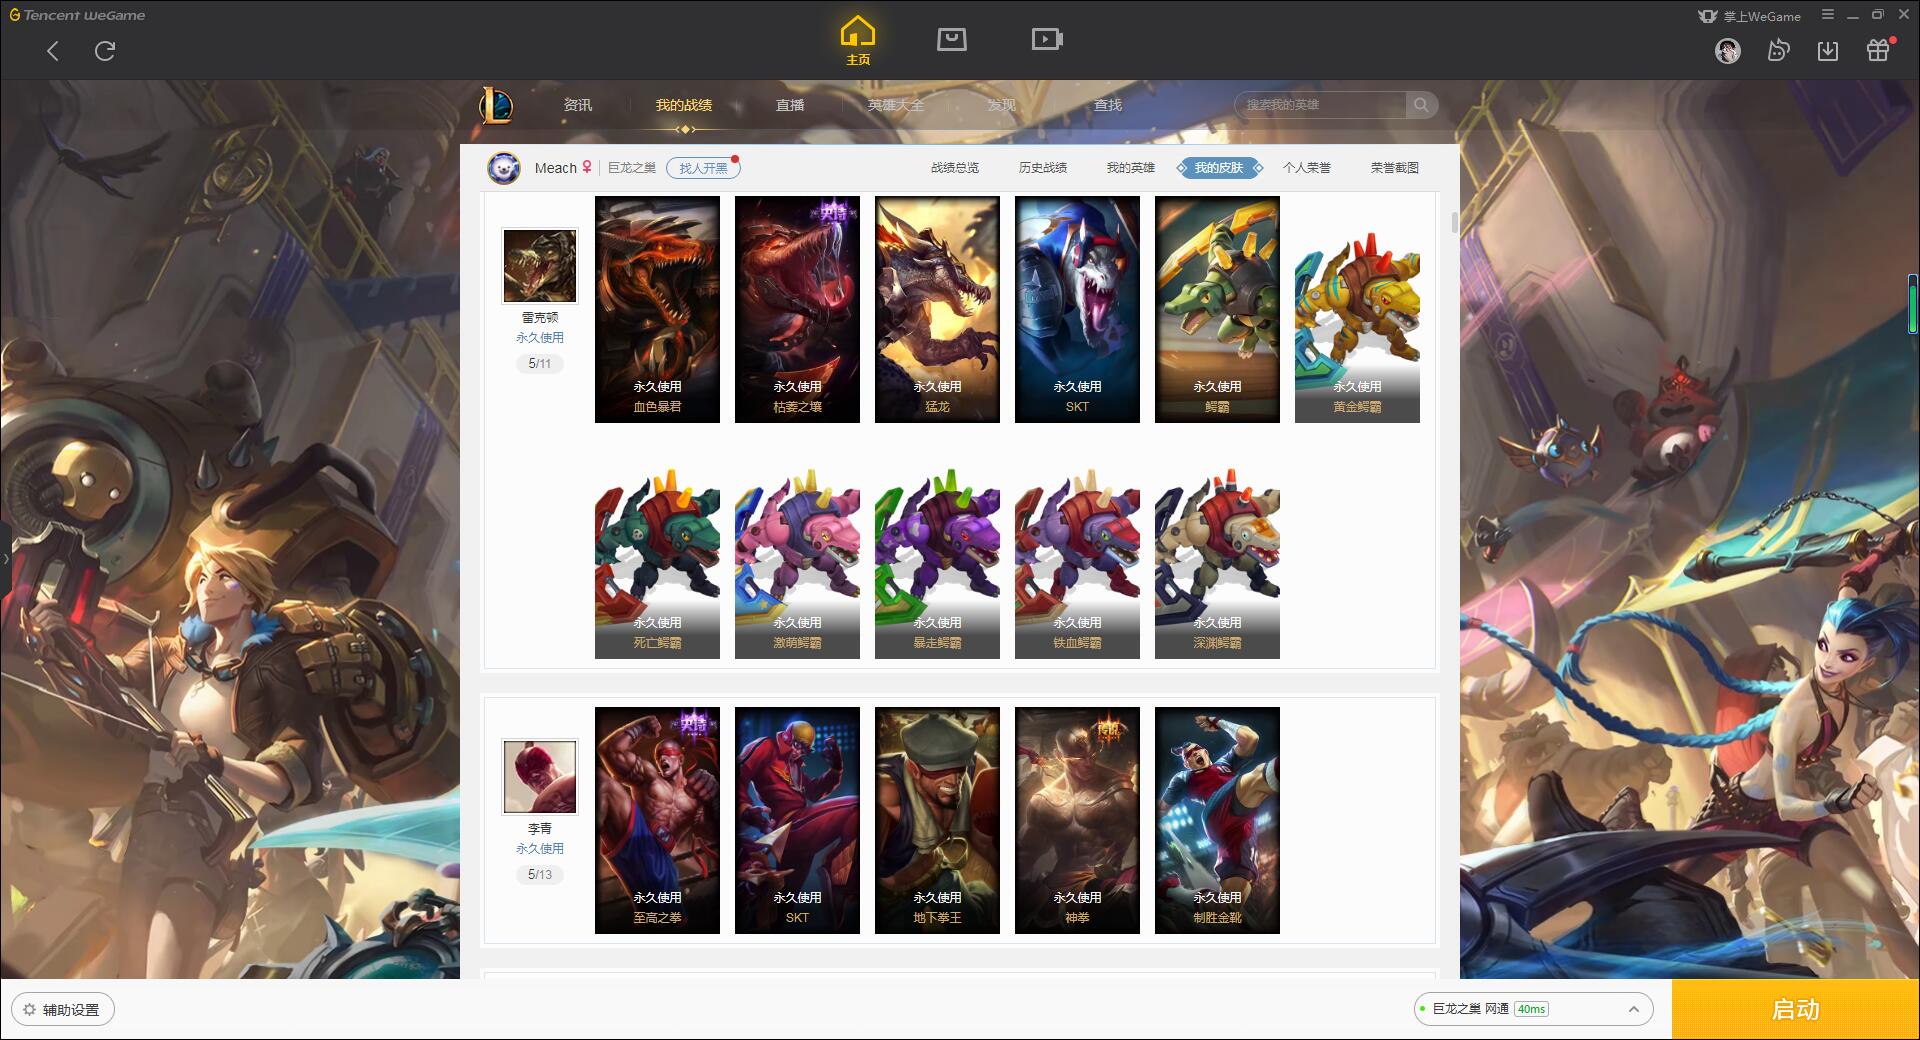Open the 荣誉截图 sub-tab
The image size is (1920, 1040).
(1395, 168)
